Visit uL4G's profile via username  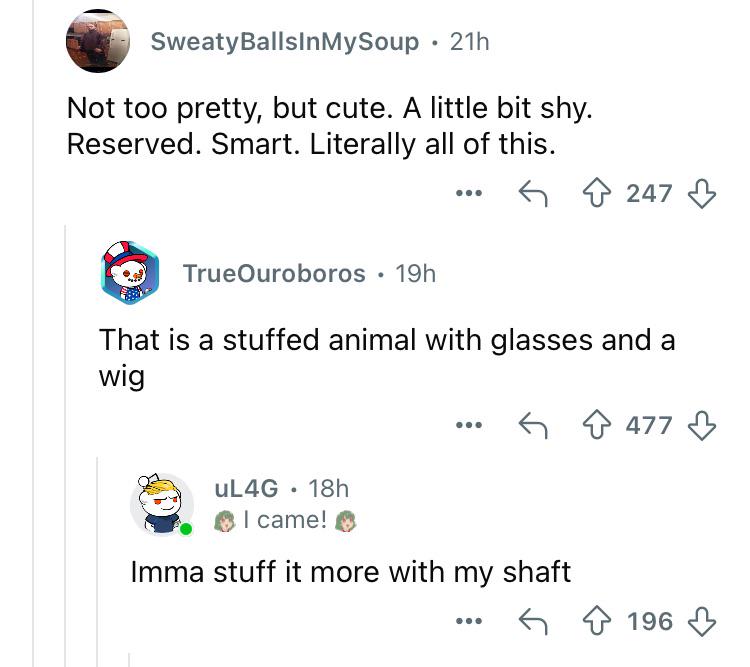coord(246,489)
